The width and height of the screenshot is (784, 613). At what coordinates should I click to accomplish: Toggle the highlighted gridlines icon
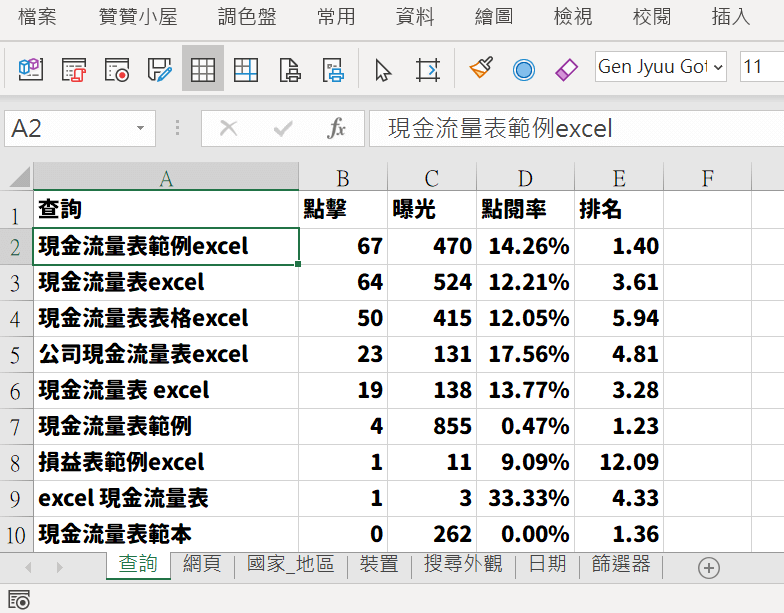pos(203,68)
